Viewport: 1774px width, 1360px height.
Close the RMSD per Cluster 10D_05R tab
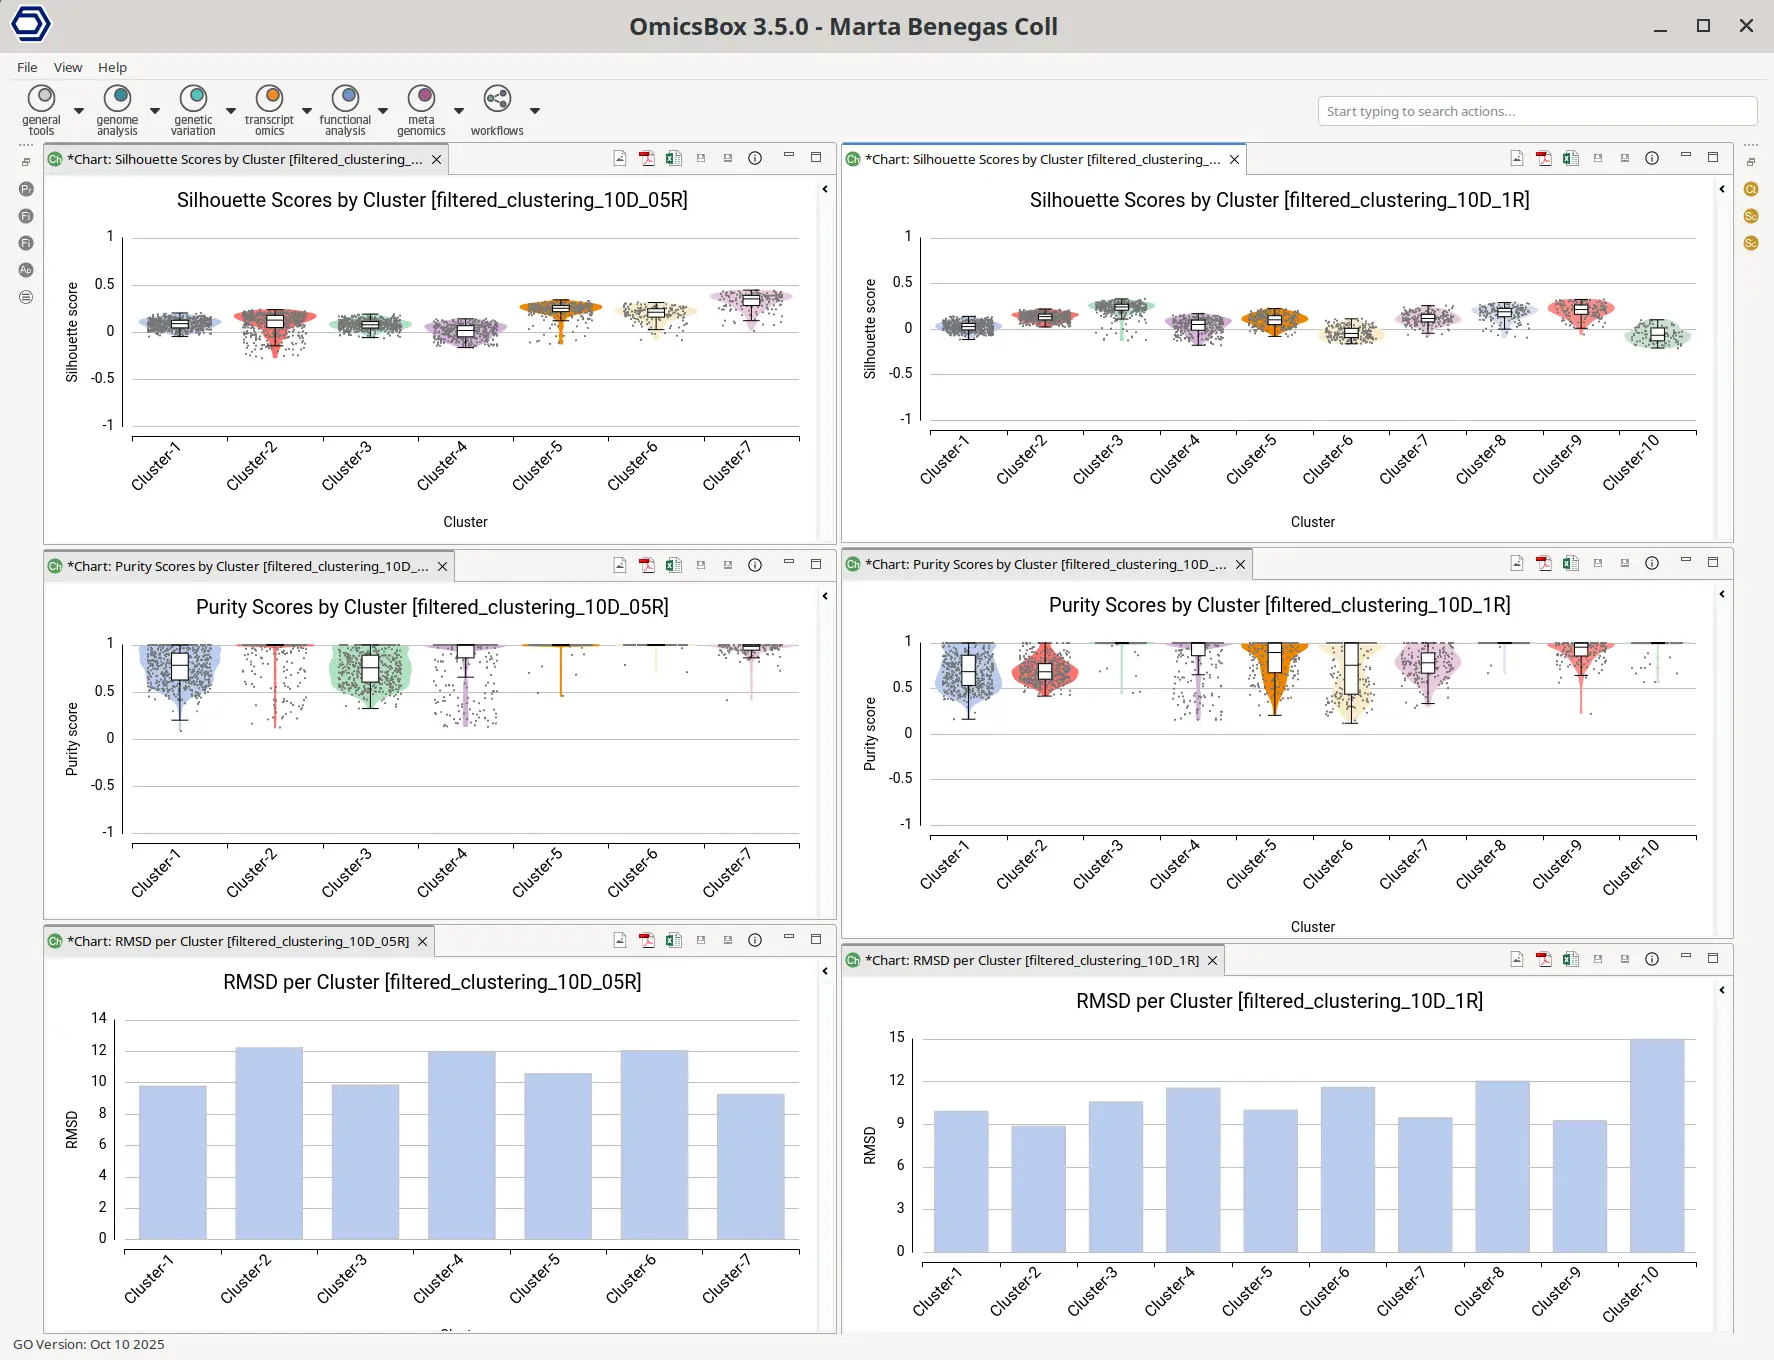click(x=422, y=941)
